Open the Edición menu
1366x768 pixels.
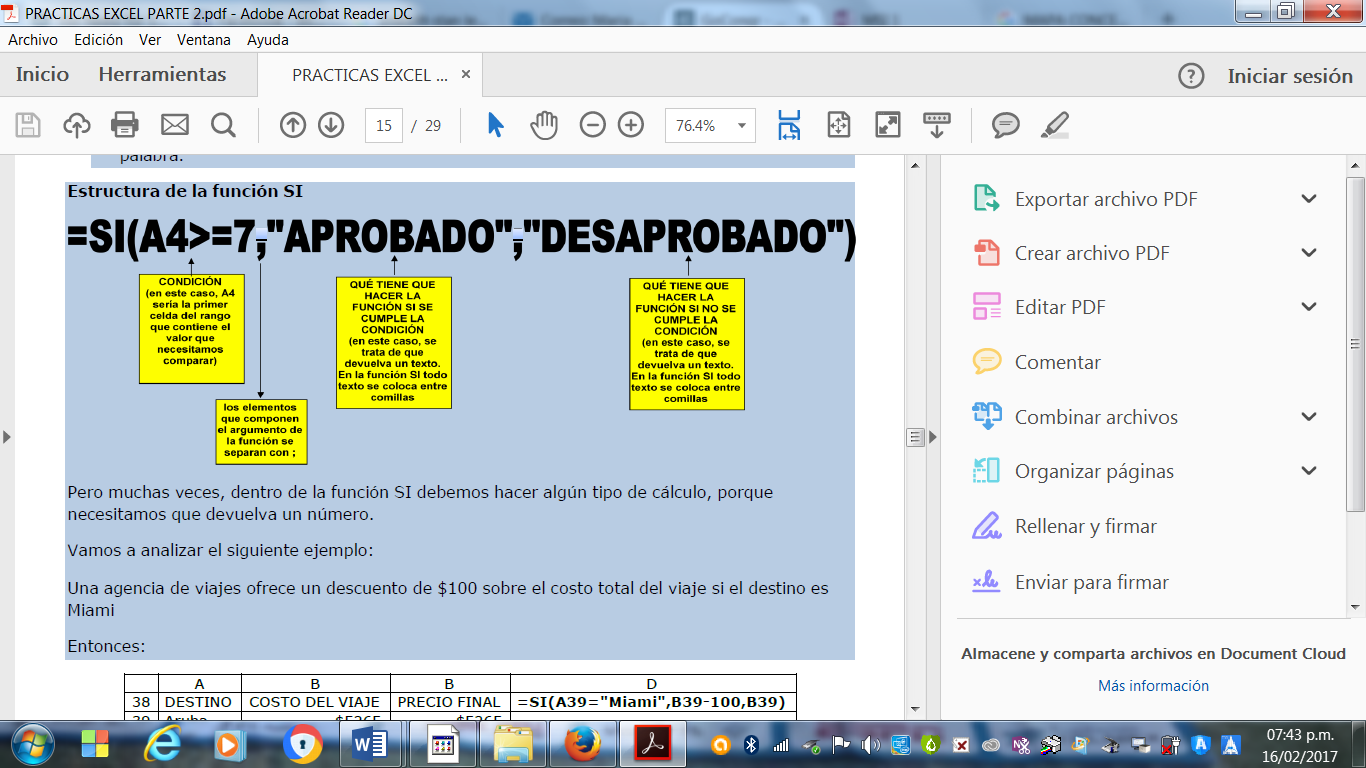point(98,40)
